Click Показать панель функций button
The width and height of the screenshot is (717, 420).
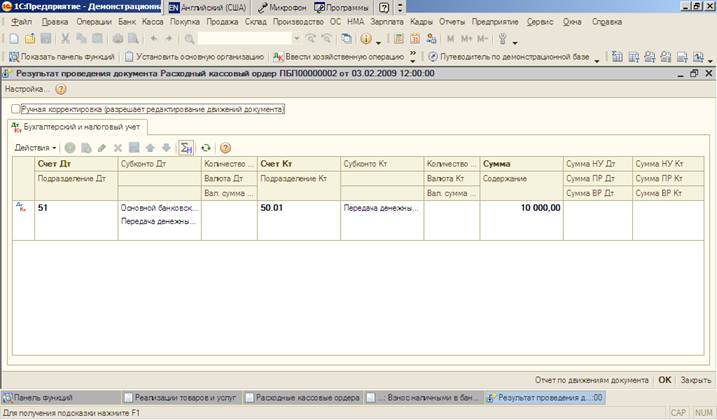click(x=62, y=57)
